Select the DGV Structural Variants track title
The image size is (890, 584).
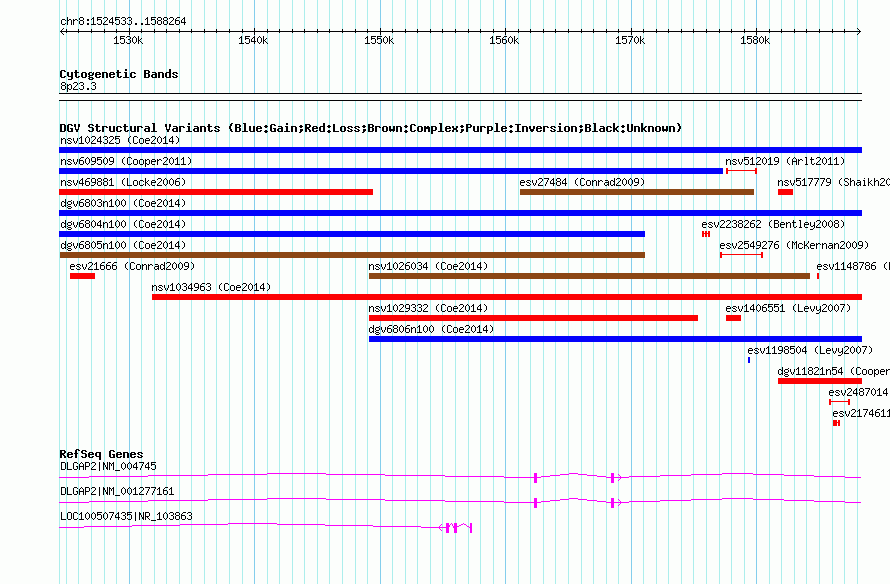click(370, 128)
